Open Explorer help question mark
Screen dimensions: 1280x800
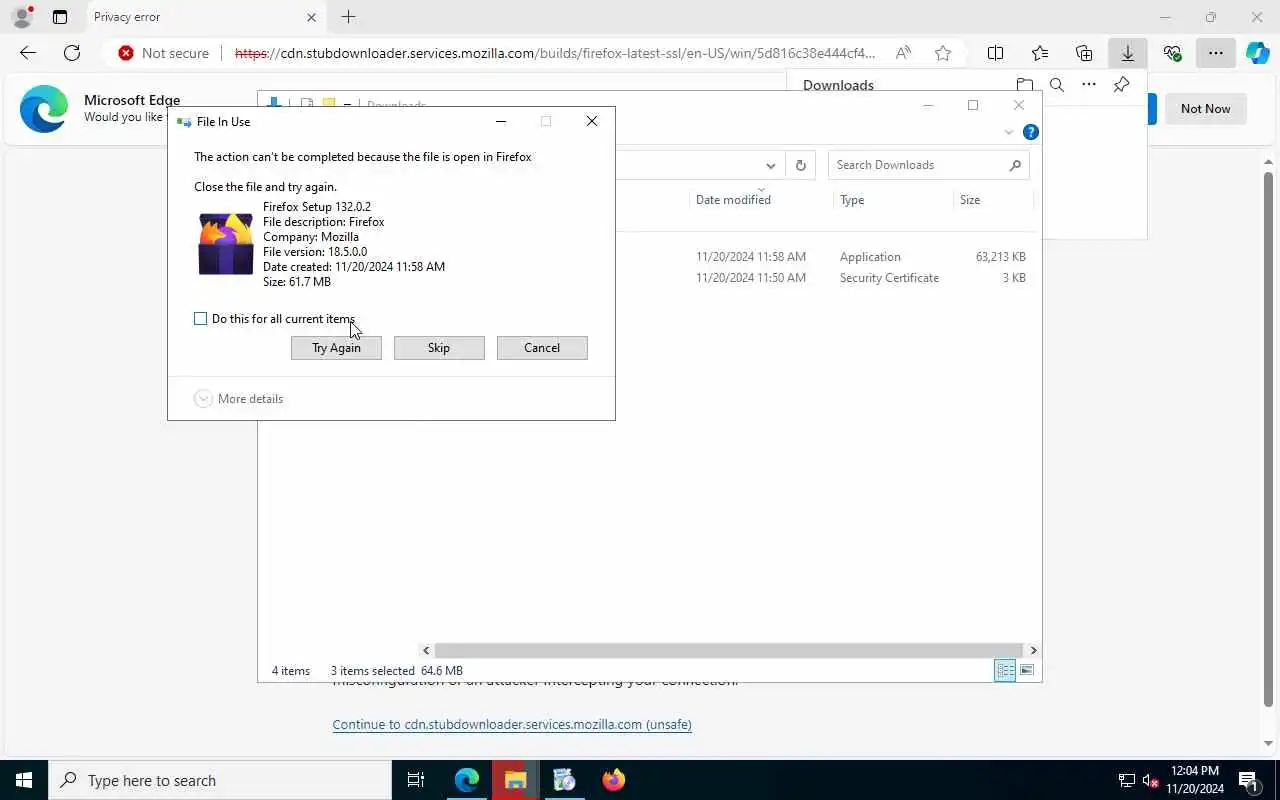1031,132
